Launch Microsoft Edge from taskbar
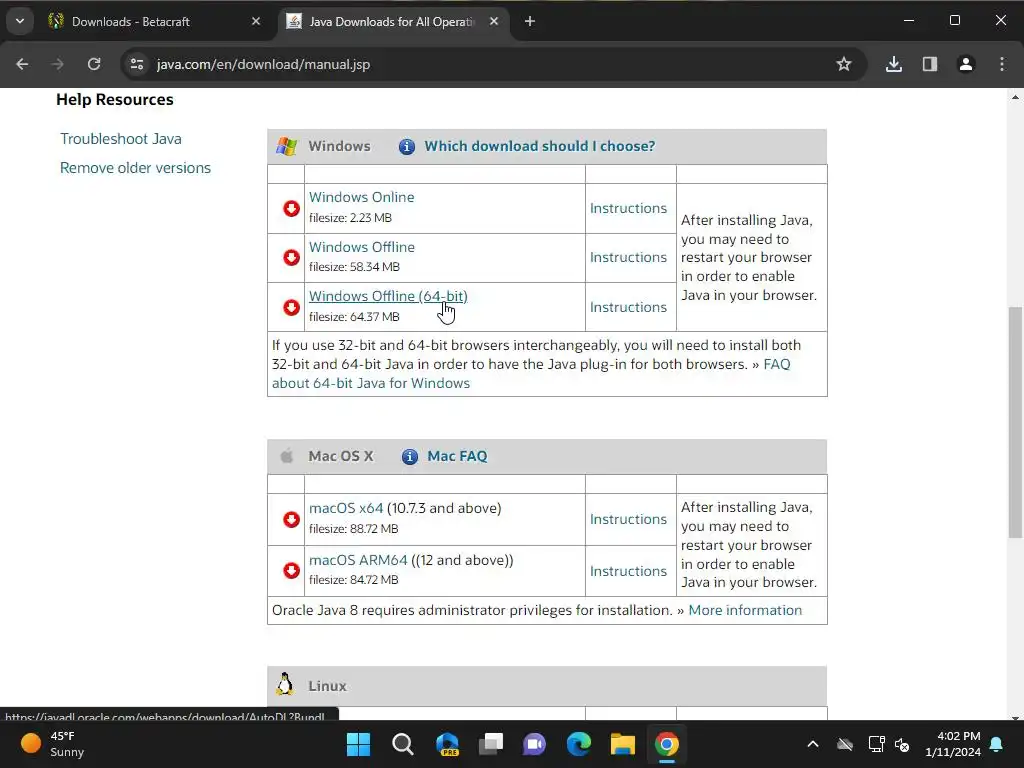1024x768 pixels. tap(579, 744)
